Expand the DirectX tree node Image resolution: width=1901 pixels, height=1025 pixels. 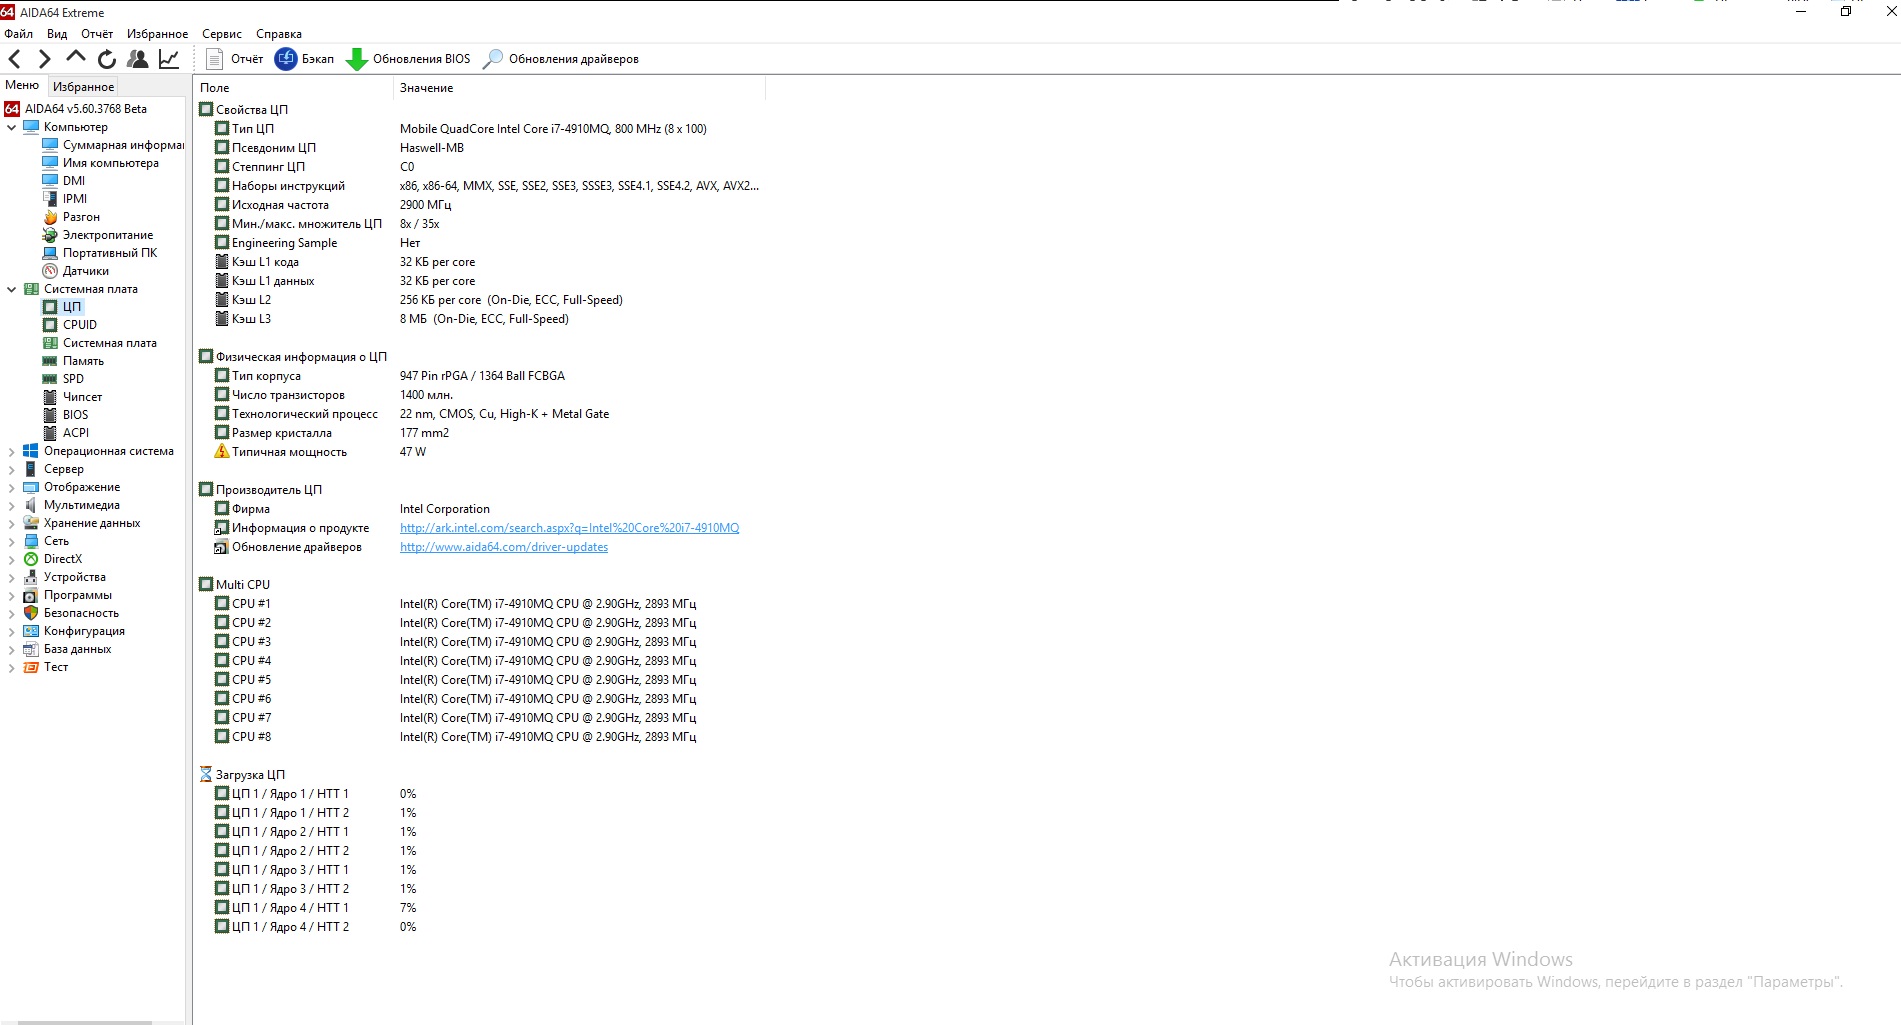pyautogui.click(x=12, y=559)
